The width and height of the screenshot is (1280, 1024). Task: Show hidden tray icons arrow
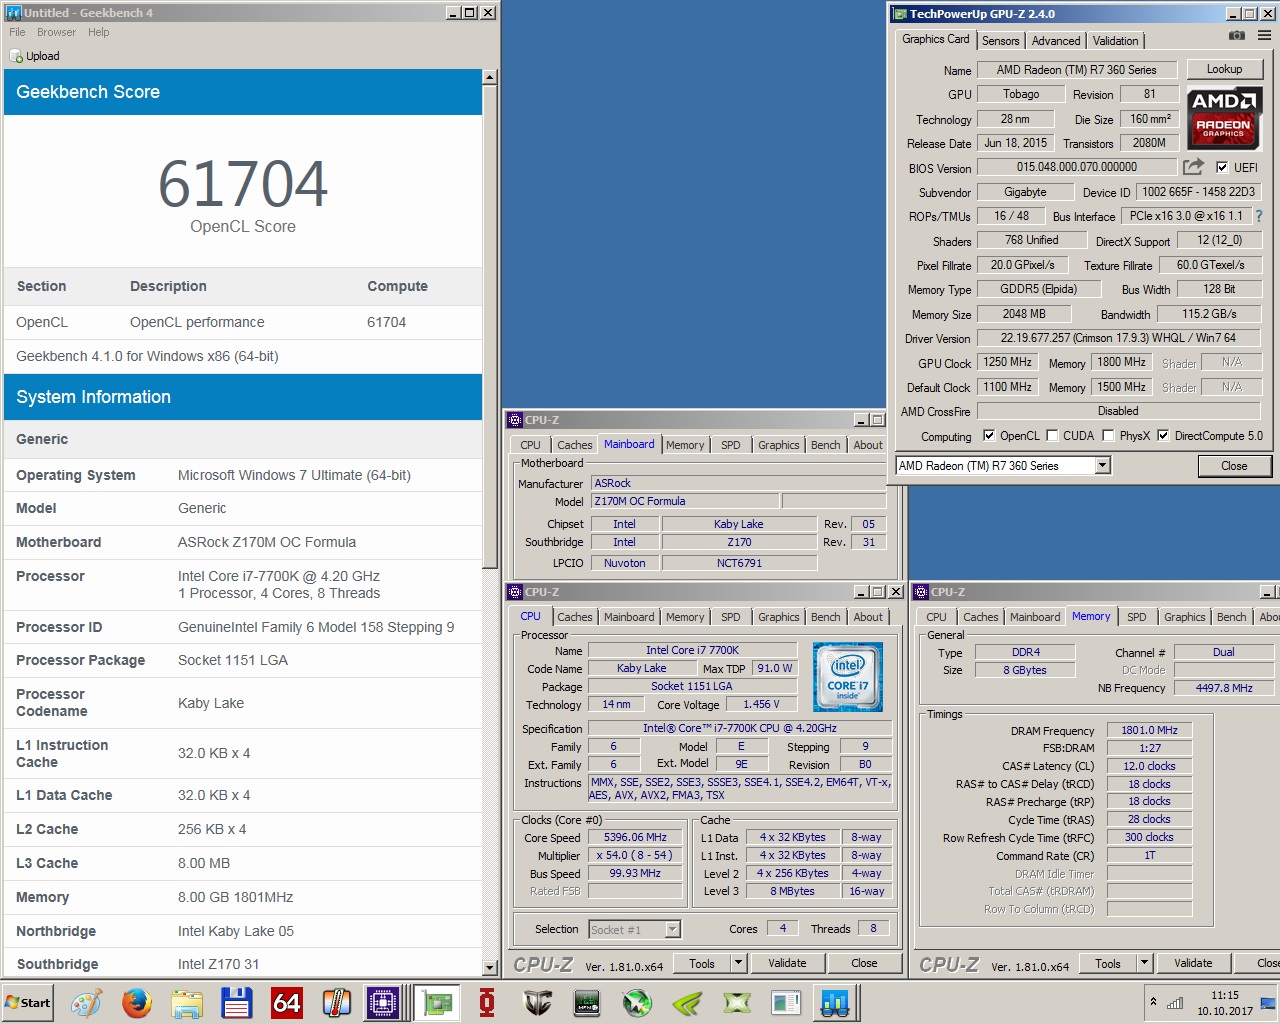point(1153,1002)
